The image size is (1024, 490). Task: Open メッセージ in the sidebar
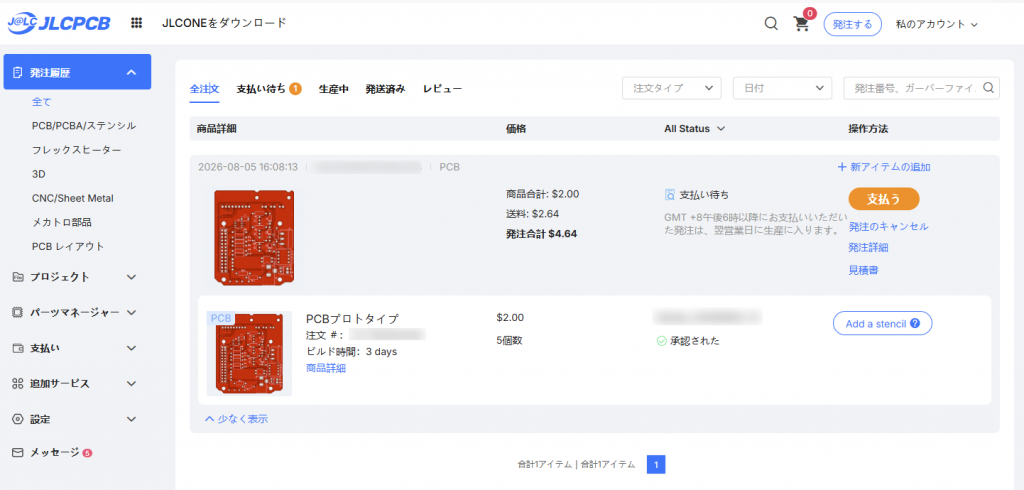pos(54,452)
